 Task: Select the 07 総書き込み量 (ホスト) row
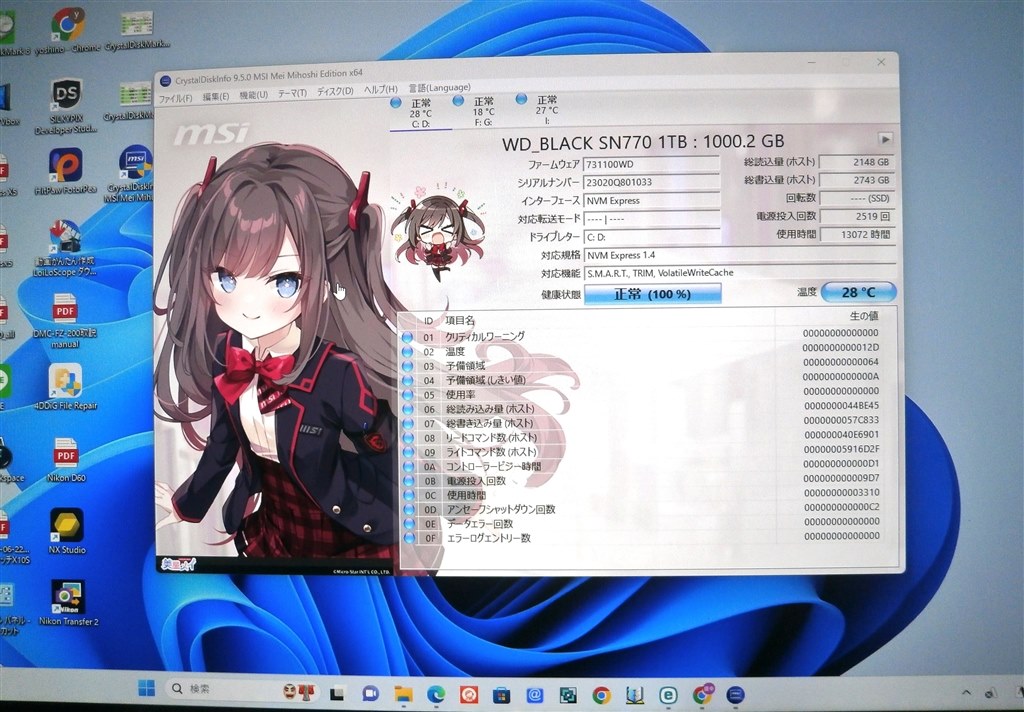tap(647, 423)
